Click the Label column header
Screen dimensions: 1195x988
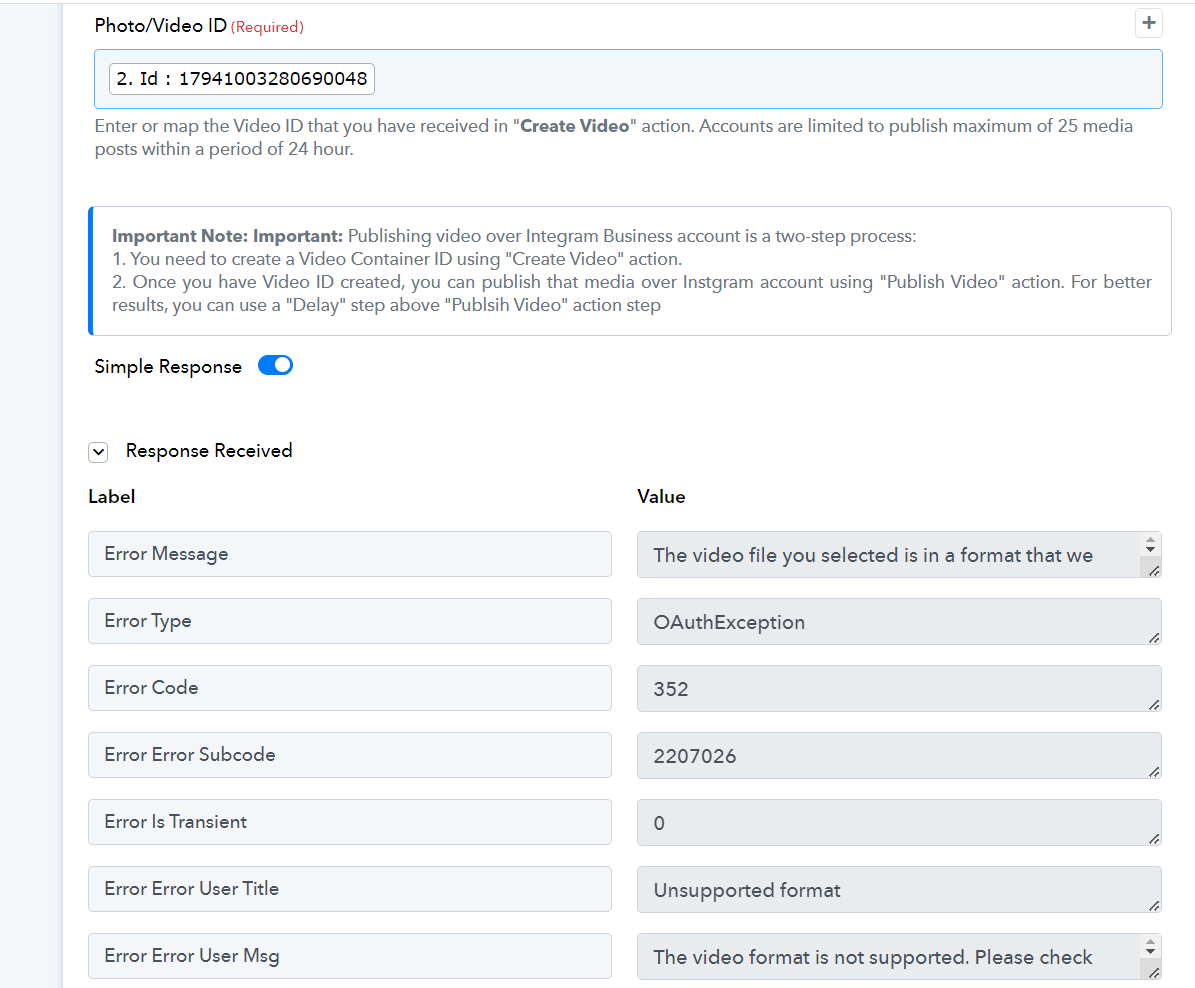pyautogui.click(x=112, y=497)
